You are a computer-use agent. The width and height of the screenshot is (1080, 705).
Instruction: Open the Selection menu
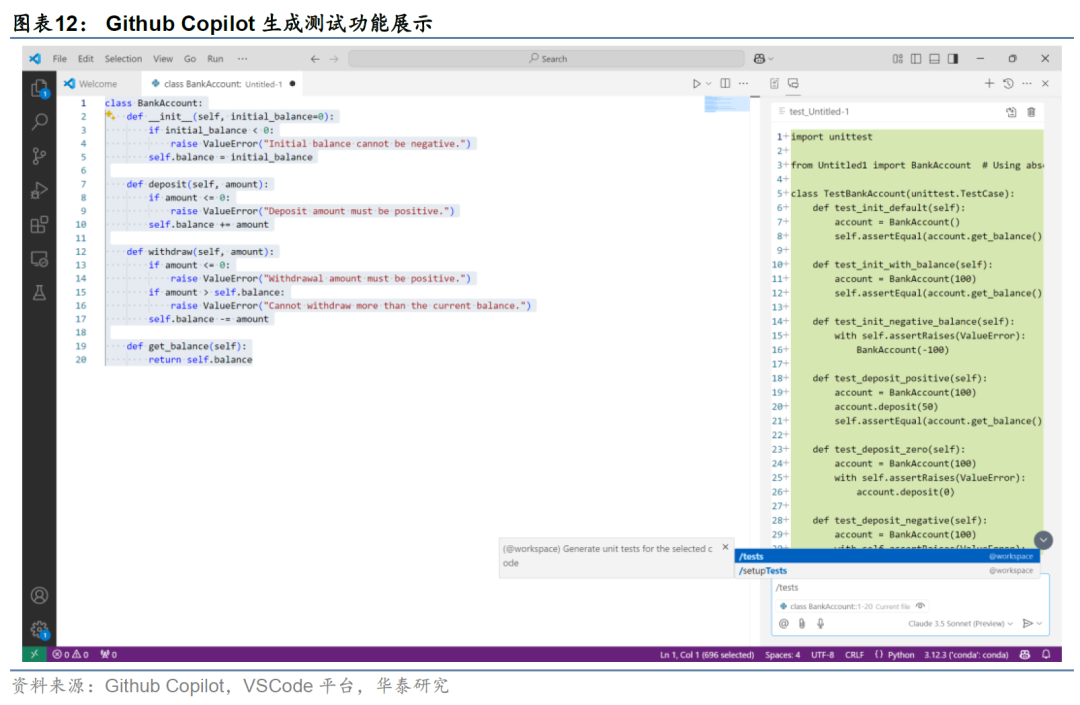123,59
